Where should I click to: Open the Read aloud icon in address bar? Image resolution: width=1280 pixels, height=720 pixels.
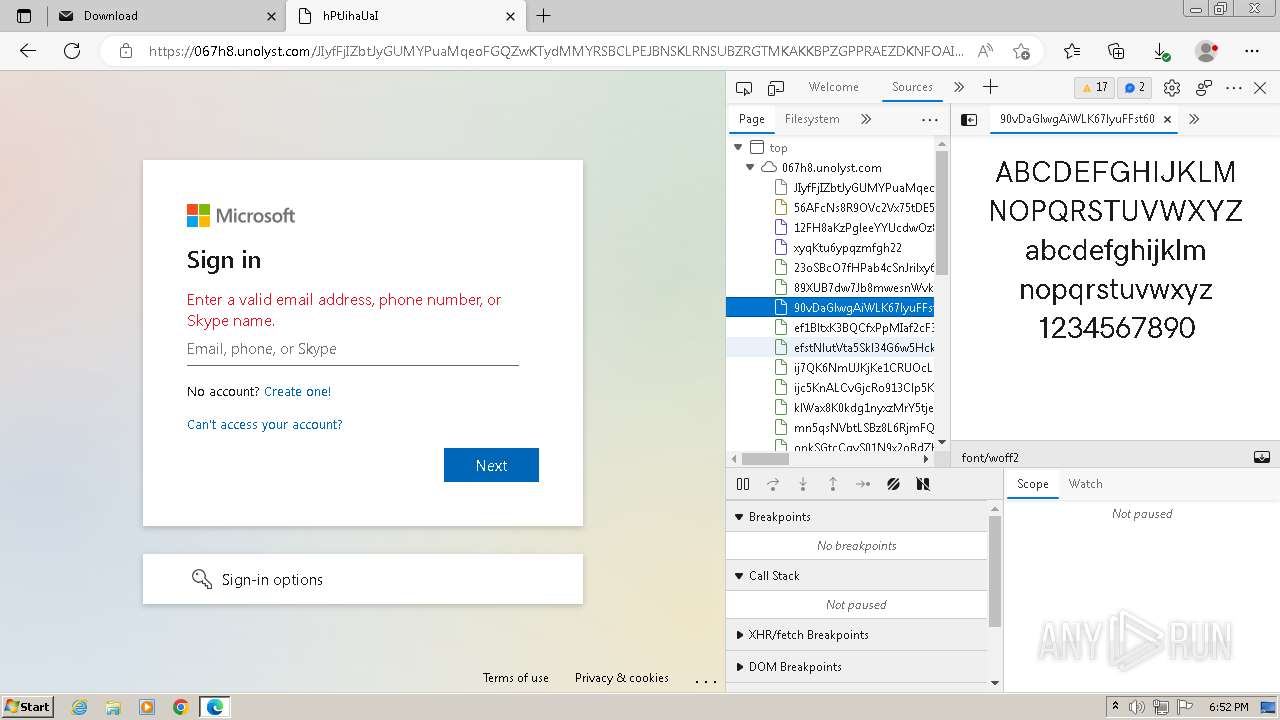pos(985,51)
